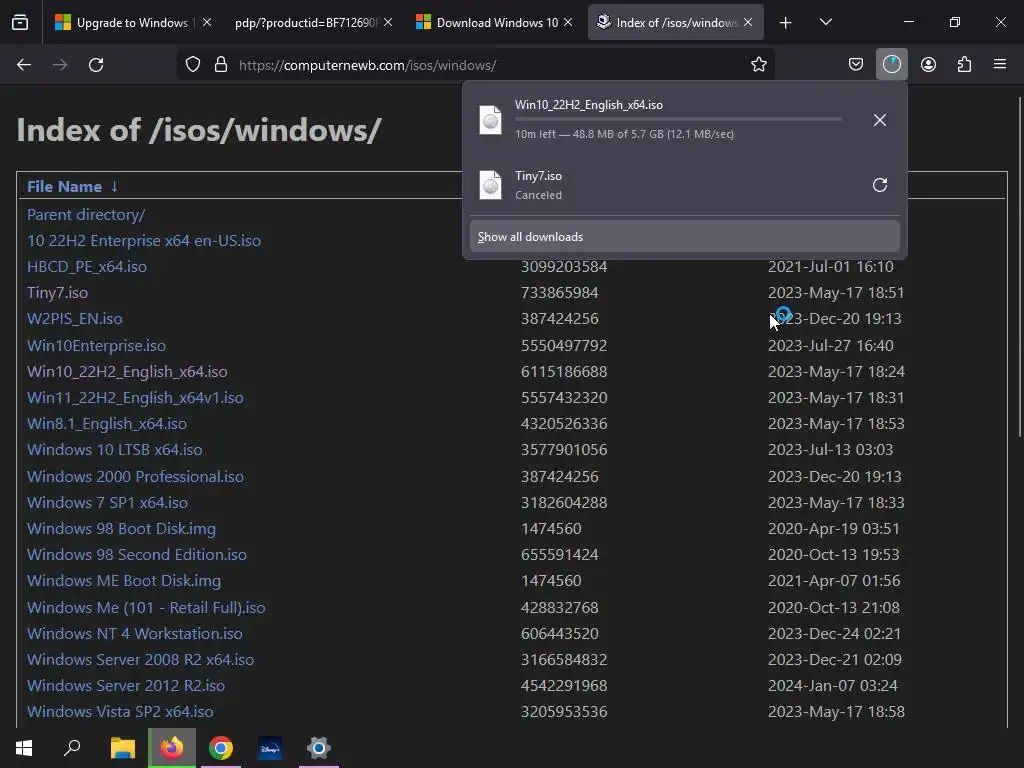Open Windows Me (101 - Retail Full).iso
Viewport: 1024px width, 768px height.
146,608
